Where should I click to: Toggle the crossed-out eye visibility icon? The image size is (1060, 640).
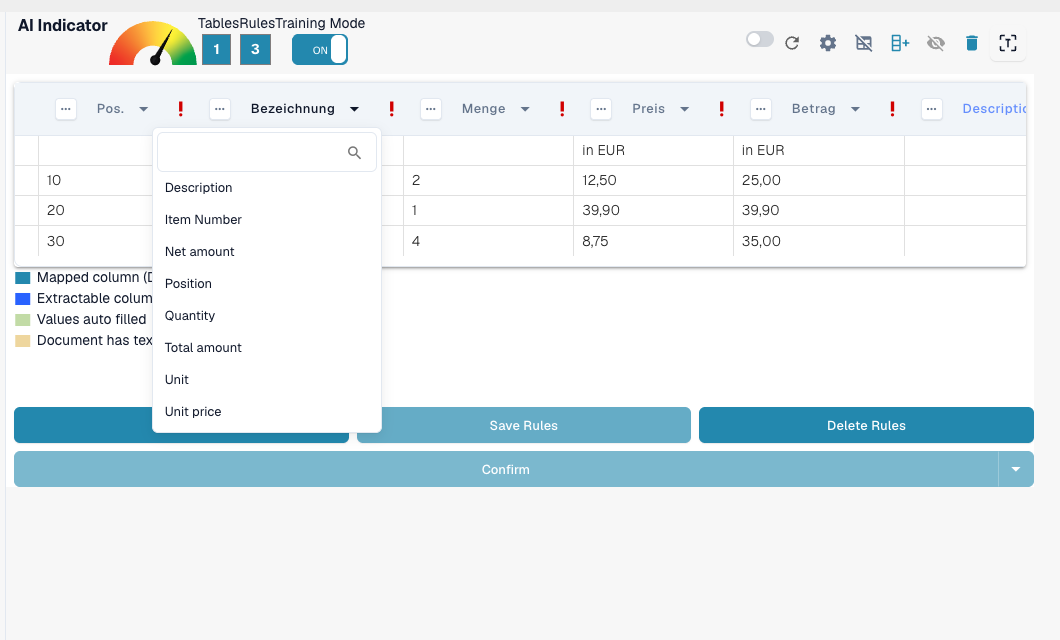pyautogui.click(x=936, y=43)
